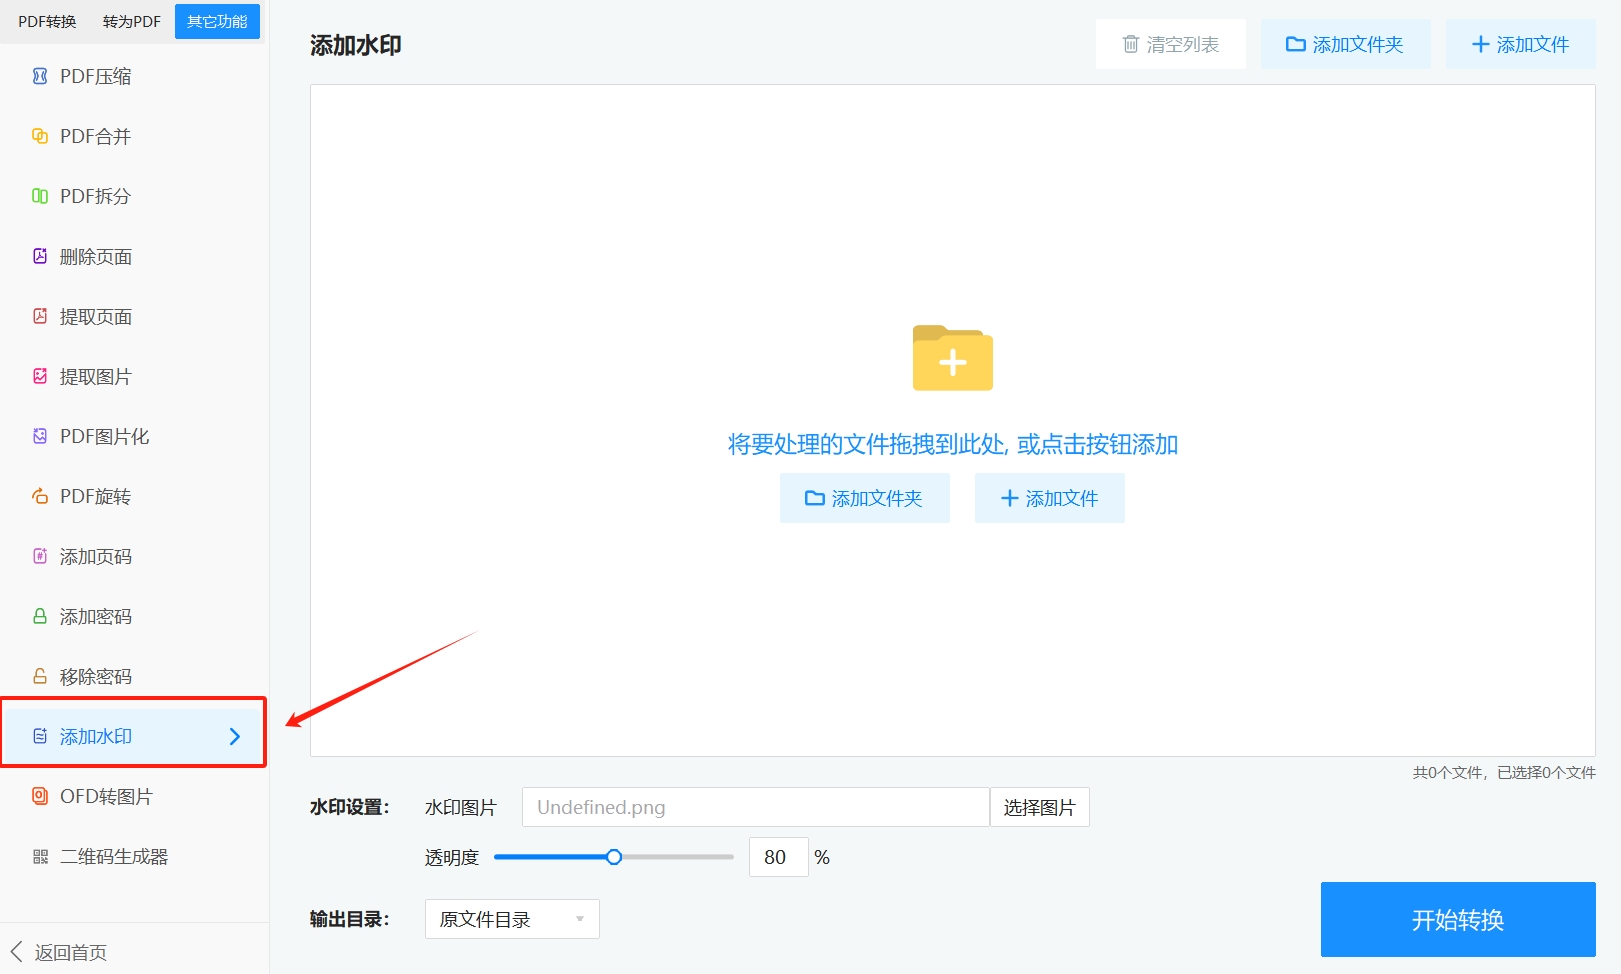Screen dimensions: 1621x974
Task: Click the 移除密码 unlock icon
Action: click(40, 676)
